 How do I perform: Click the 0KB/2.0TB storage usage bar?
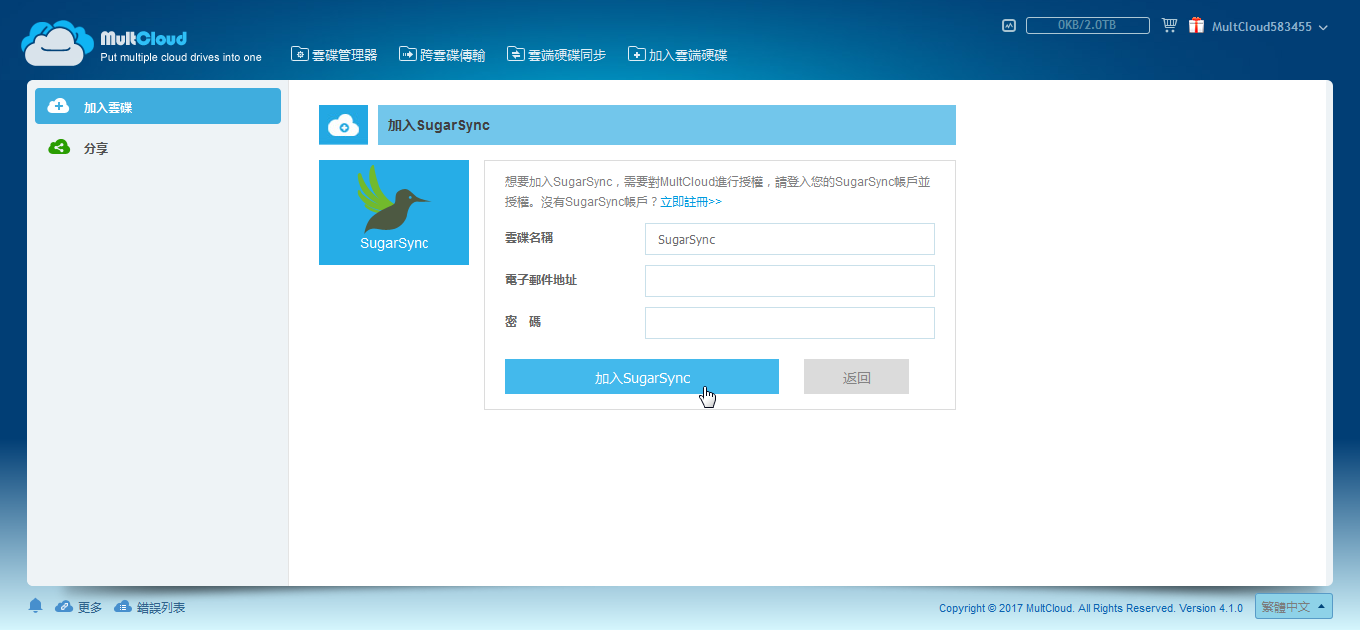[x=1088, y=26]
